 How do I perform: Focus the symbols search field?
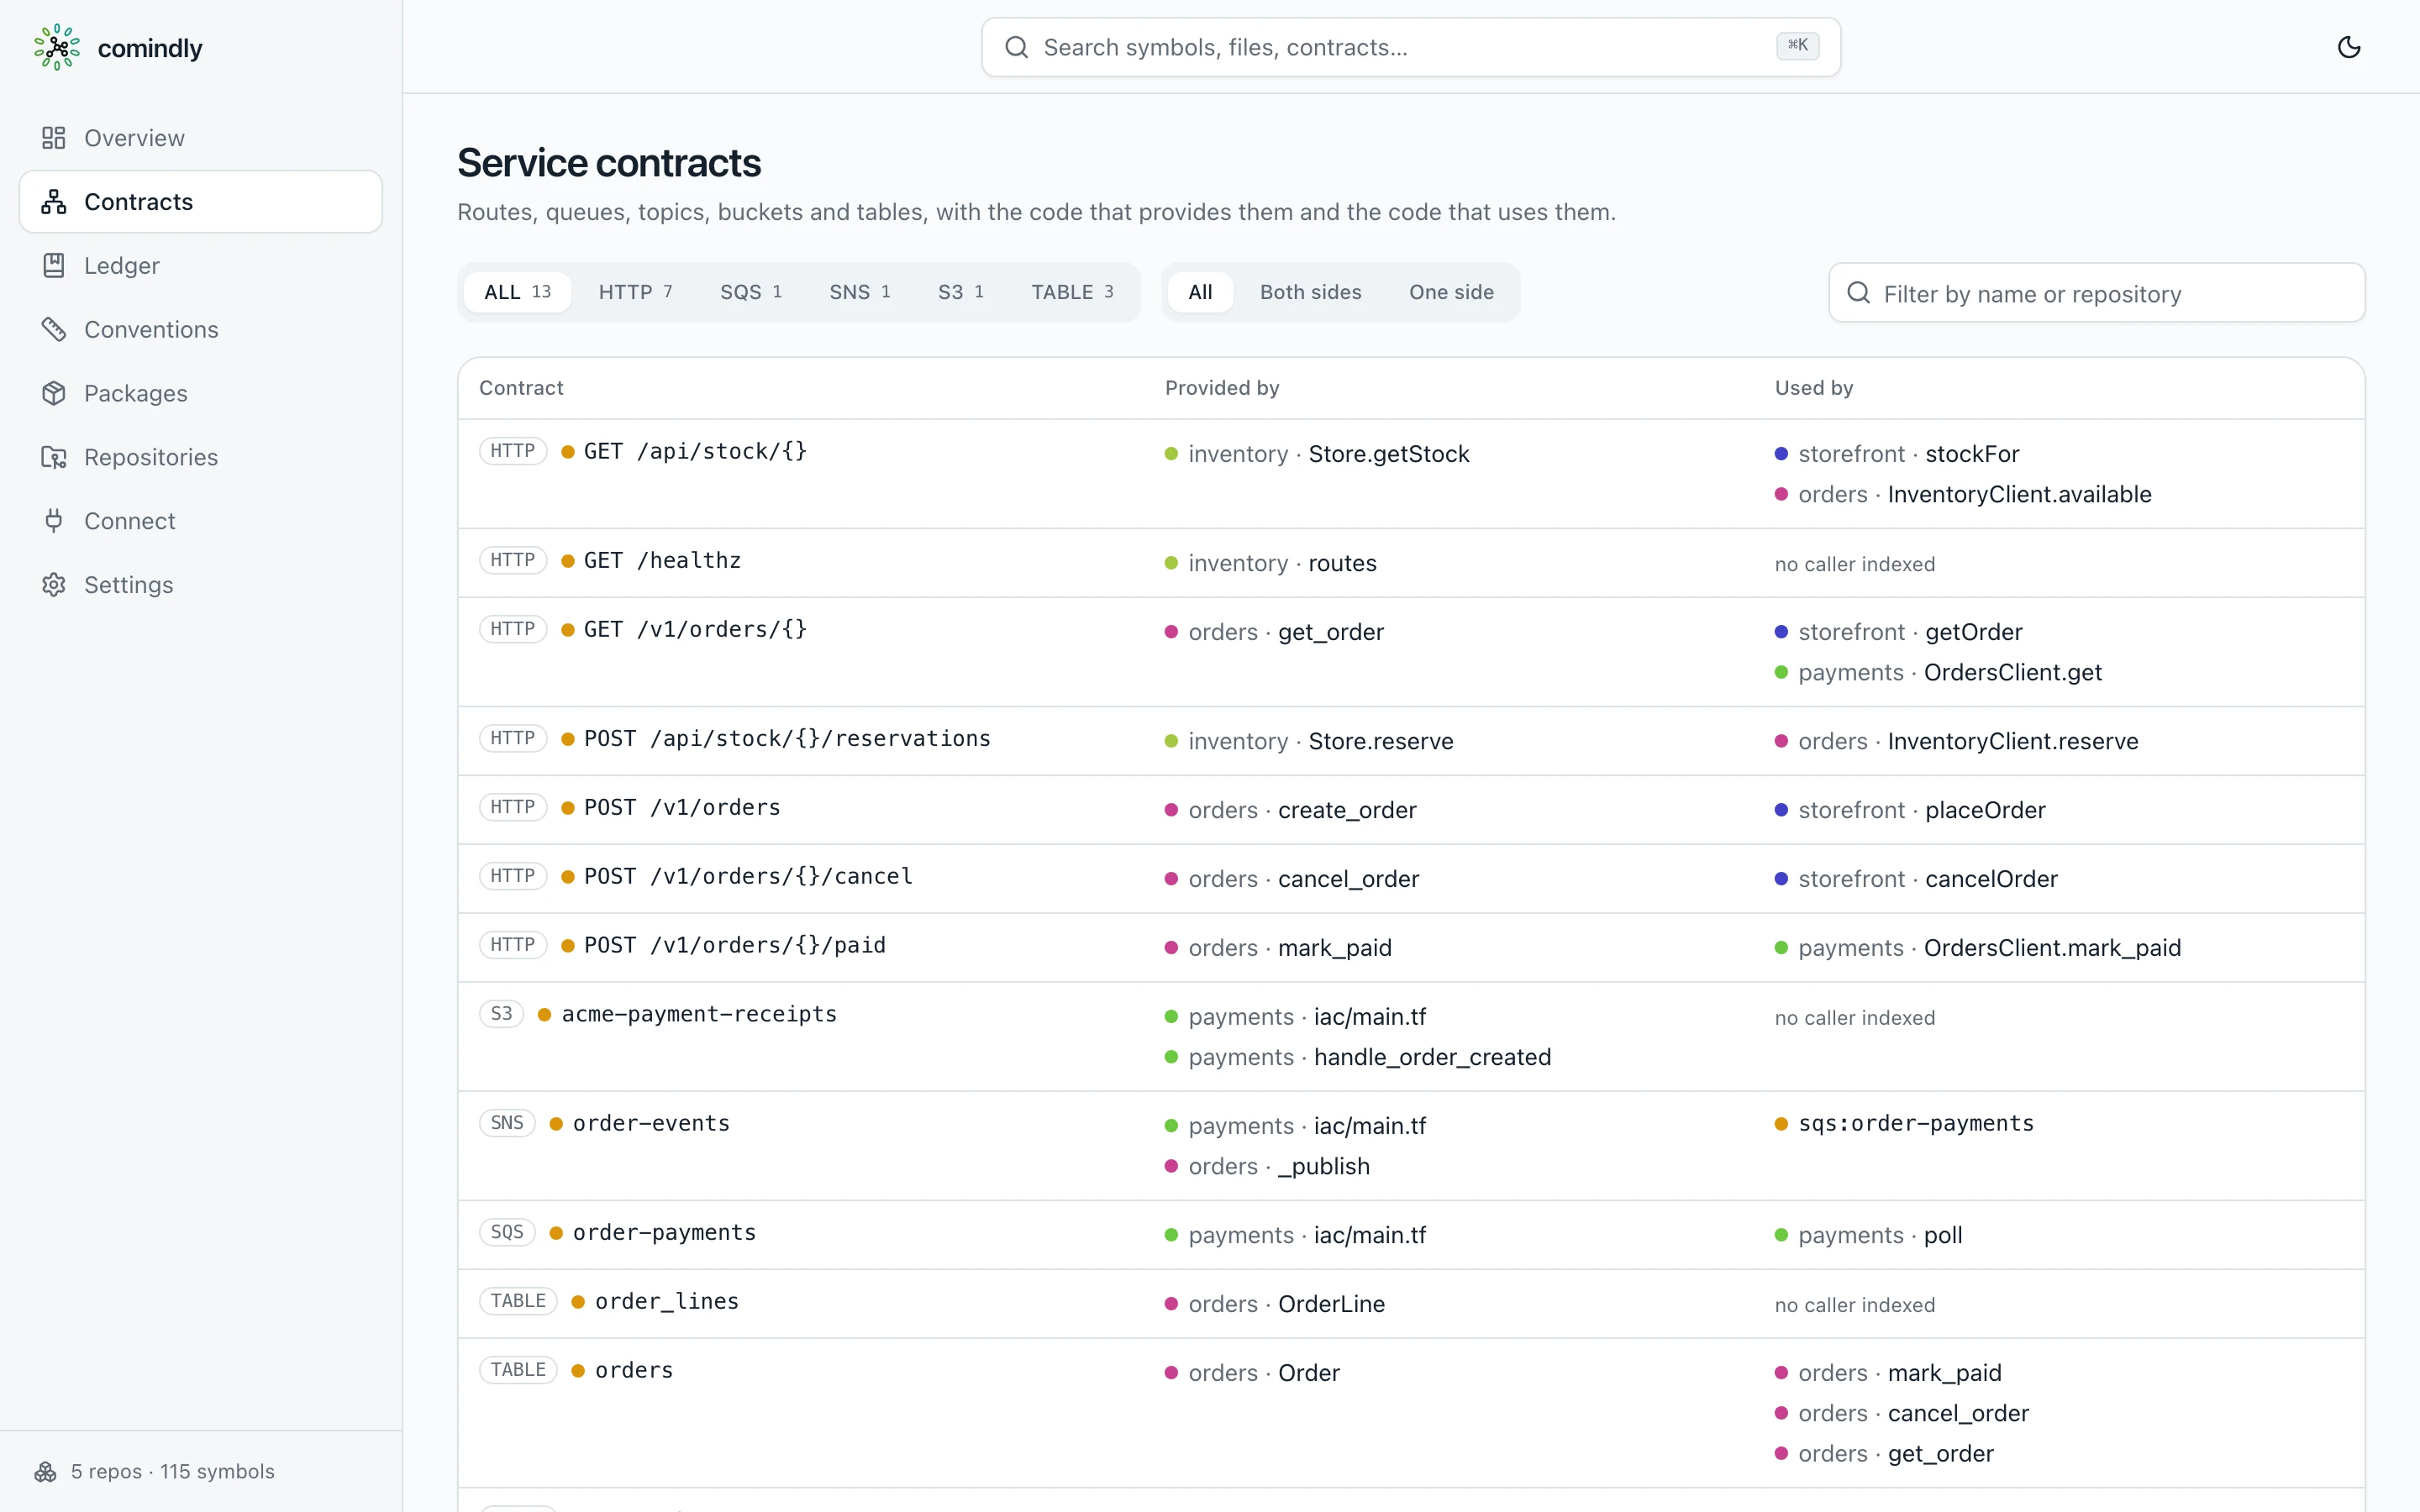coord(1411,47)
